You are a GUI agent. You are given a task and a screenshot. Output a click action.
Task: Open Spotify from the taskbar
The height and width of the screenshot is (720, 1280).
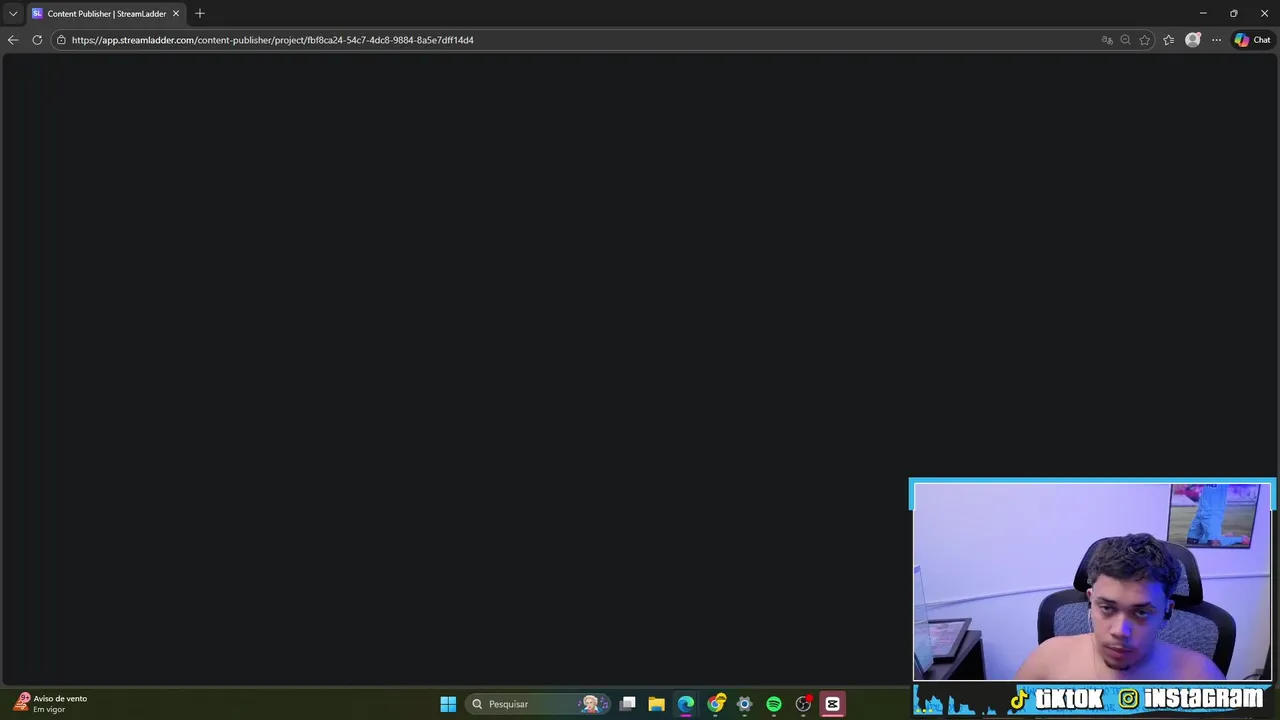(774, 704)
